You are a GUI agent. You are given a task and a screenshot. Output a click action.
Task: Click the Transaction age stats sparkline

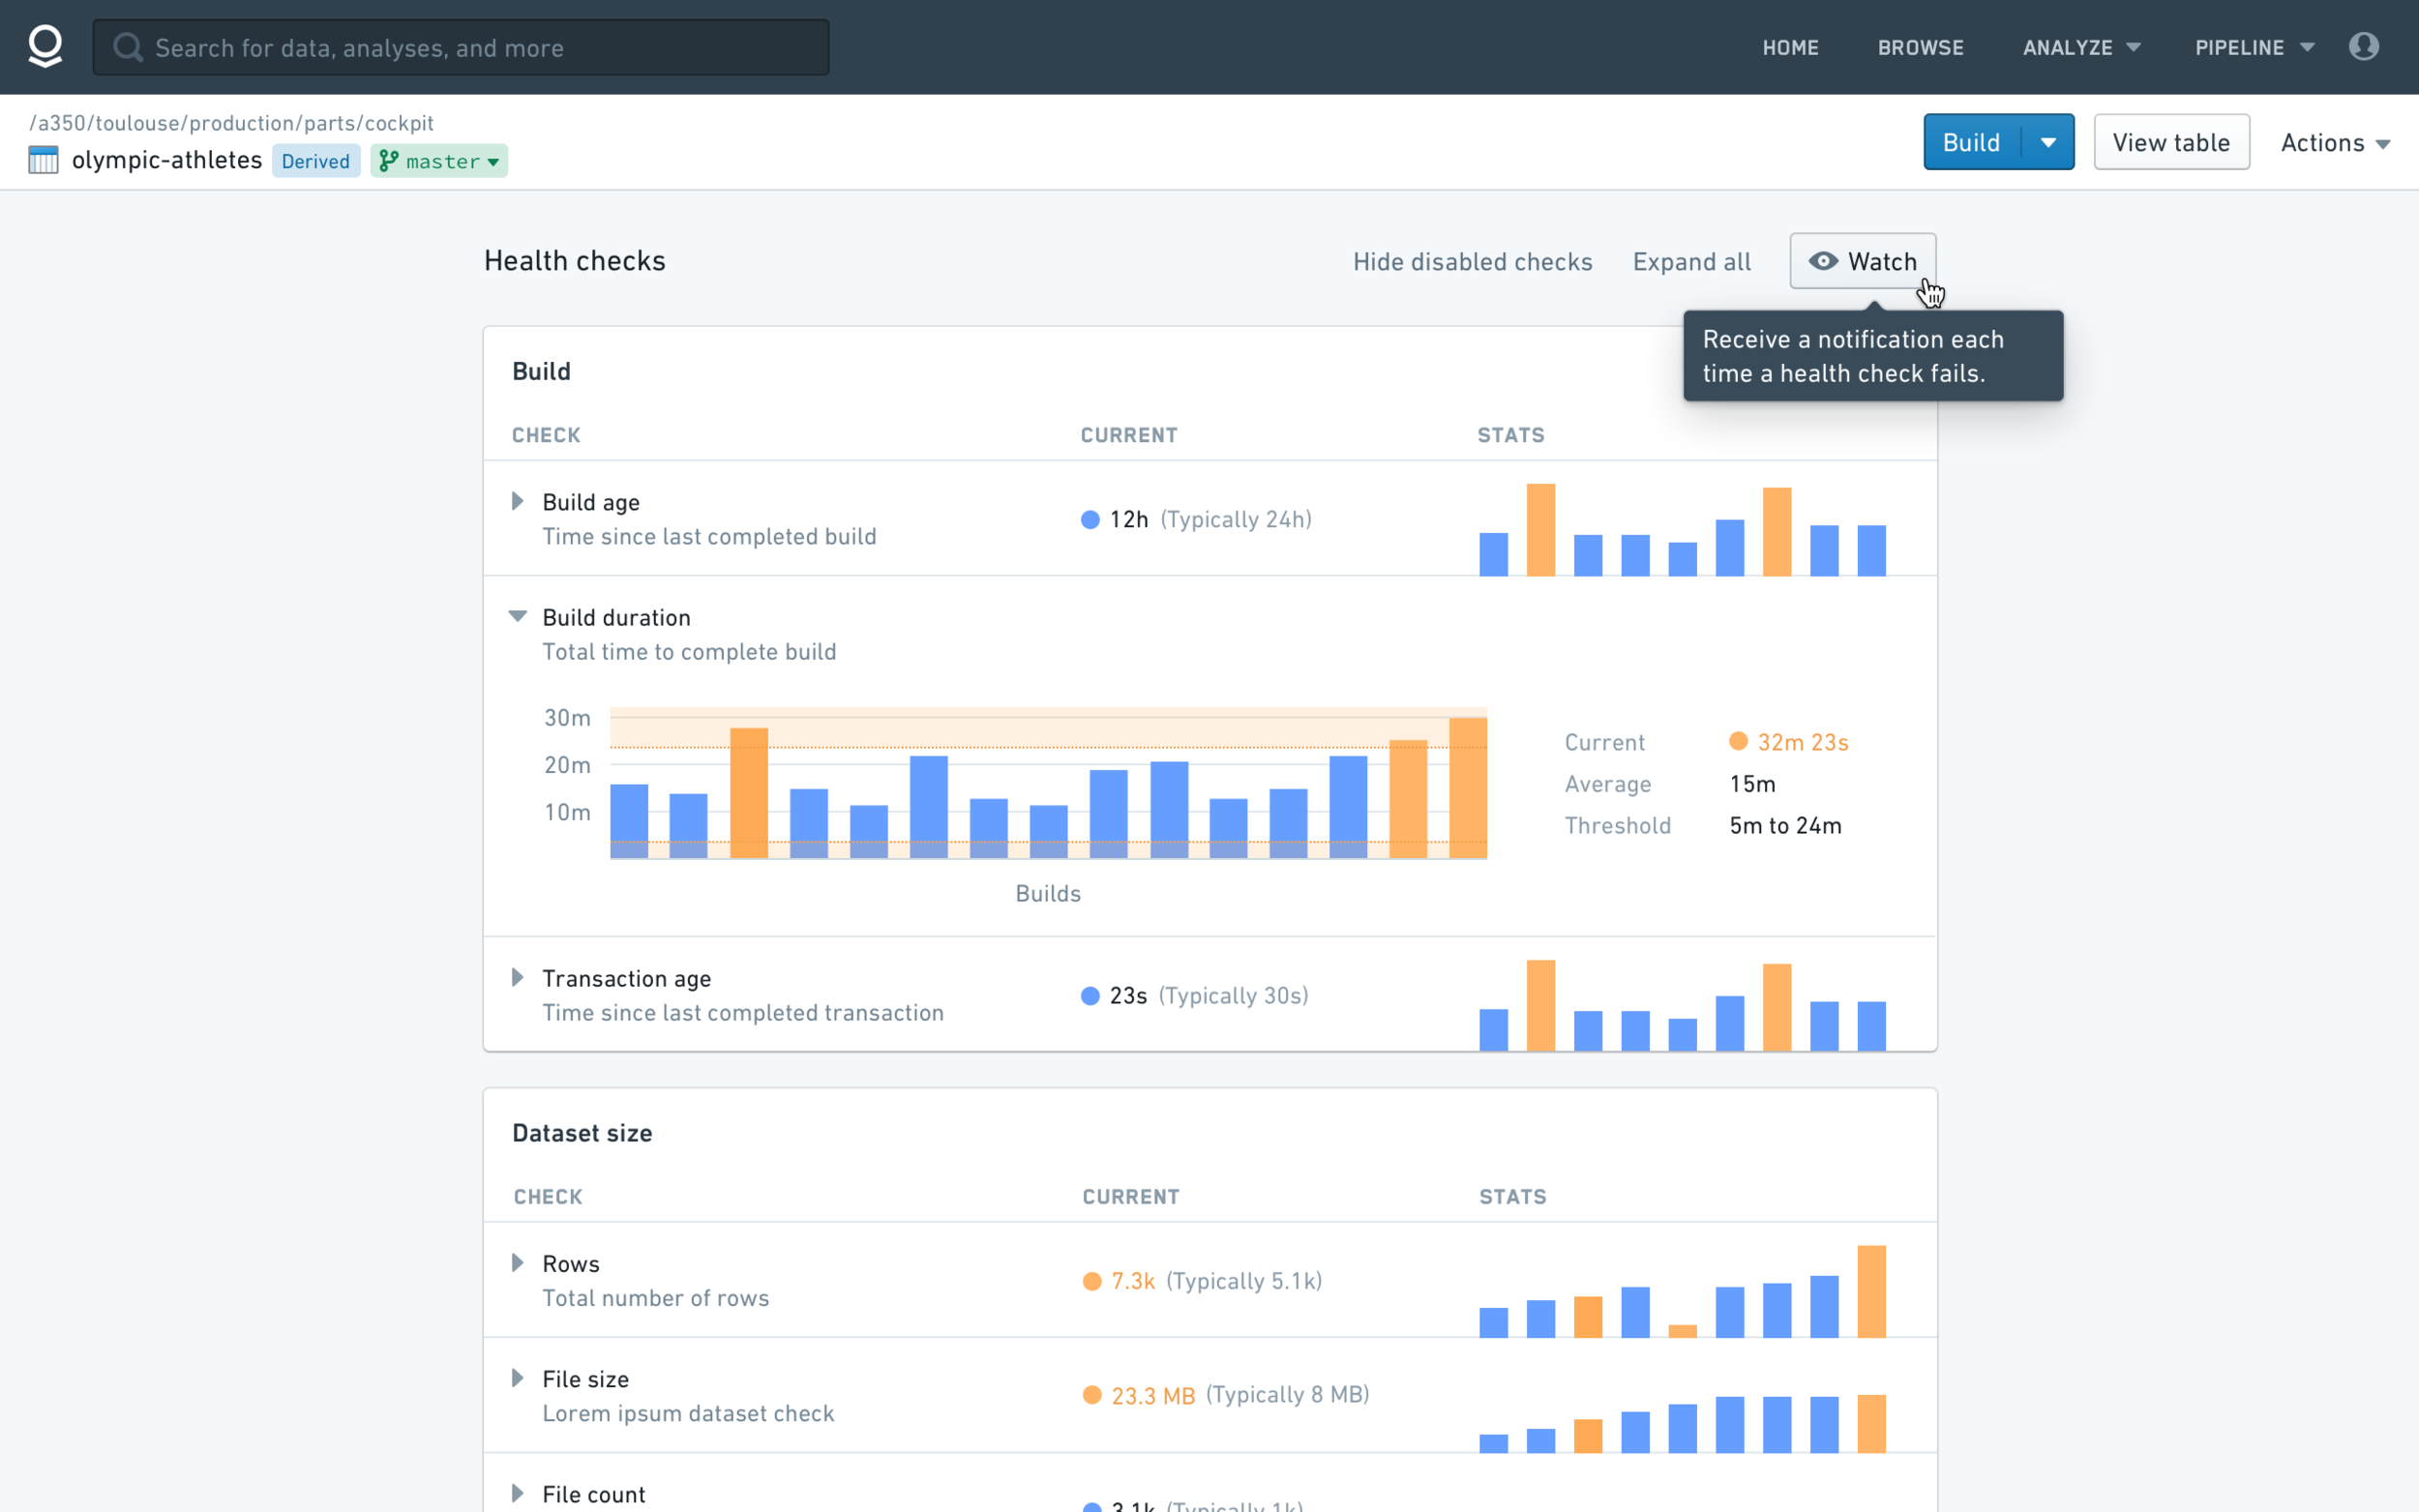tap(1682, 1005)
